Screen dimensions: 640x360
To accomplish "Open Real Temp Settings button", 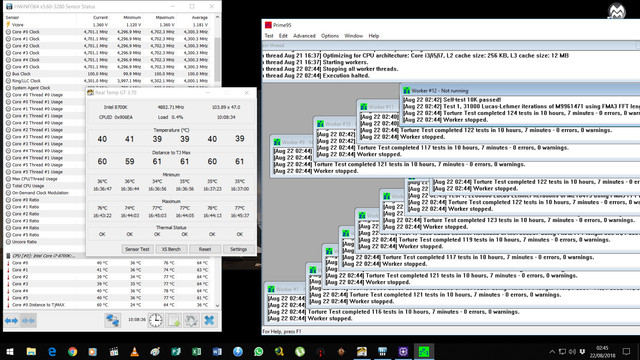I will click(238, 249).
